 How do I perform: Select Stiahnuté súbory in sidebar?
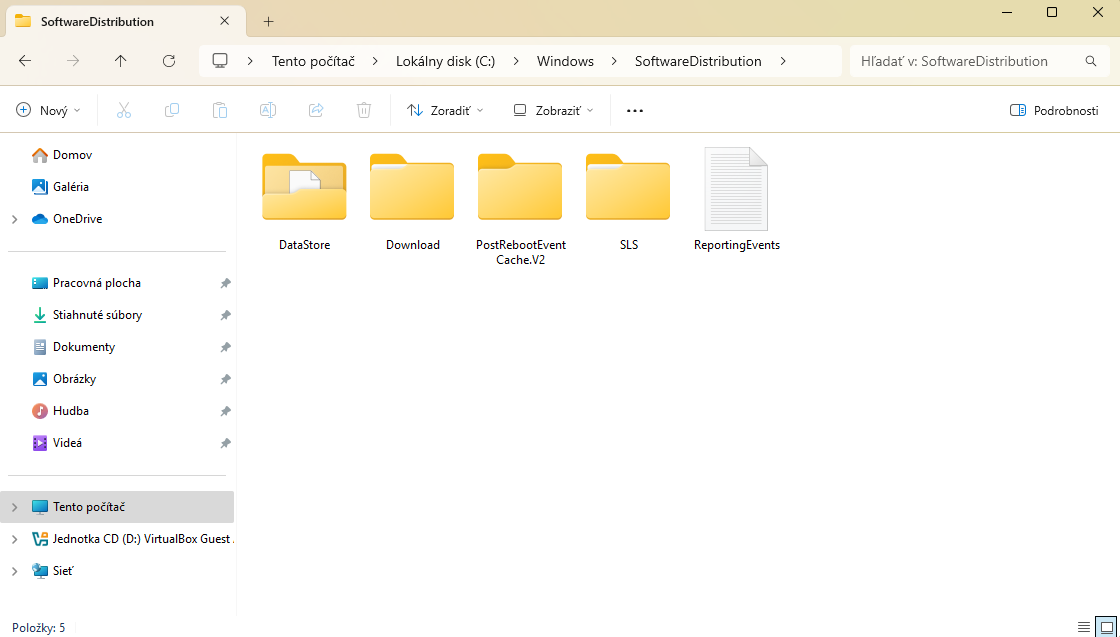coord(97,315)
